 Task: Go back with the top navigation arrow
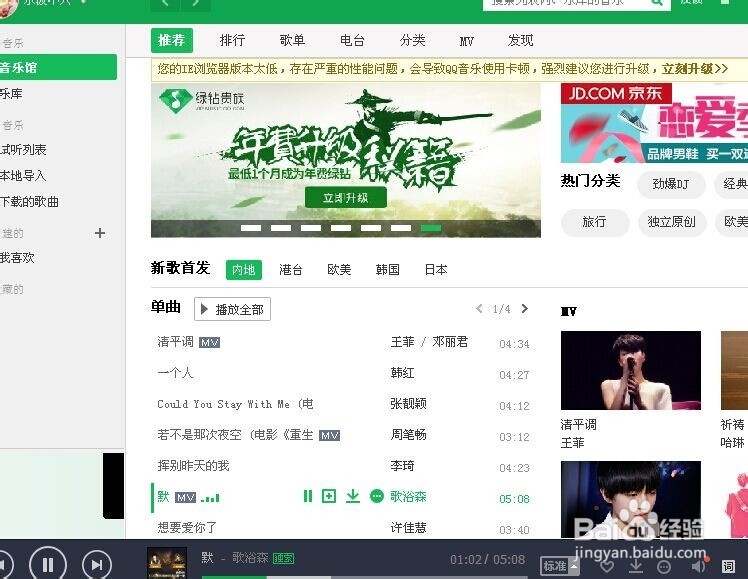(x=165, y=4)
